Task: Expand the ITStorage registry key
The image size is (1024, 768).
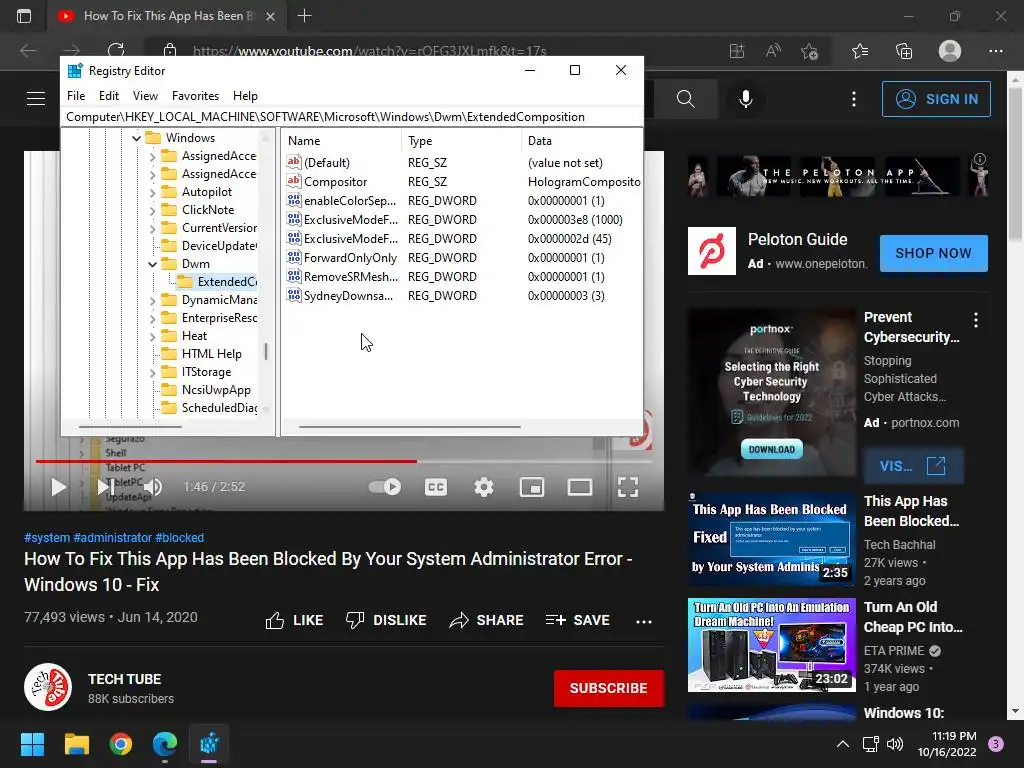Action: (x=152, y=372)
